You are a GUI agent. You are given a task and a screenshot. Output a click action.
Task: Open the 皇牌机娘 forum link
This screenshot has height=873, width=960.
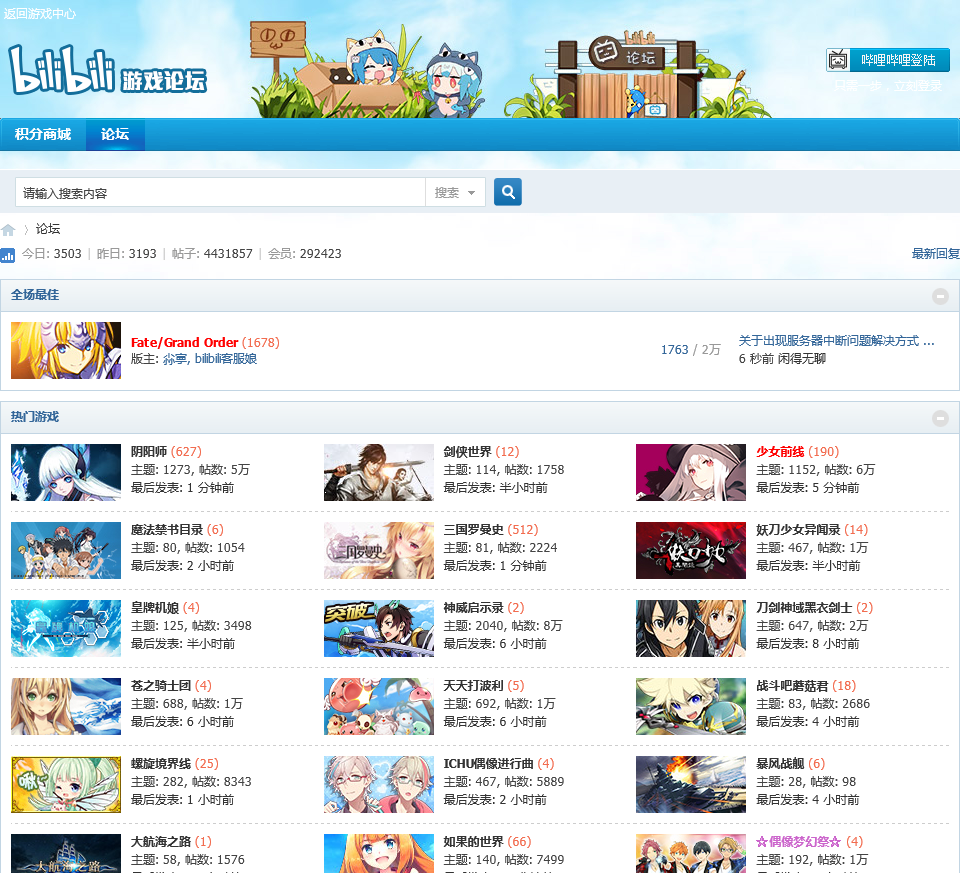(155, 607)
